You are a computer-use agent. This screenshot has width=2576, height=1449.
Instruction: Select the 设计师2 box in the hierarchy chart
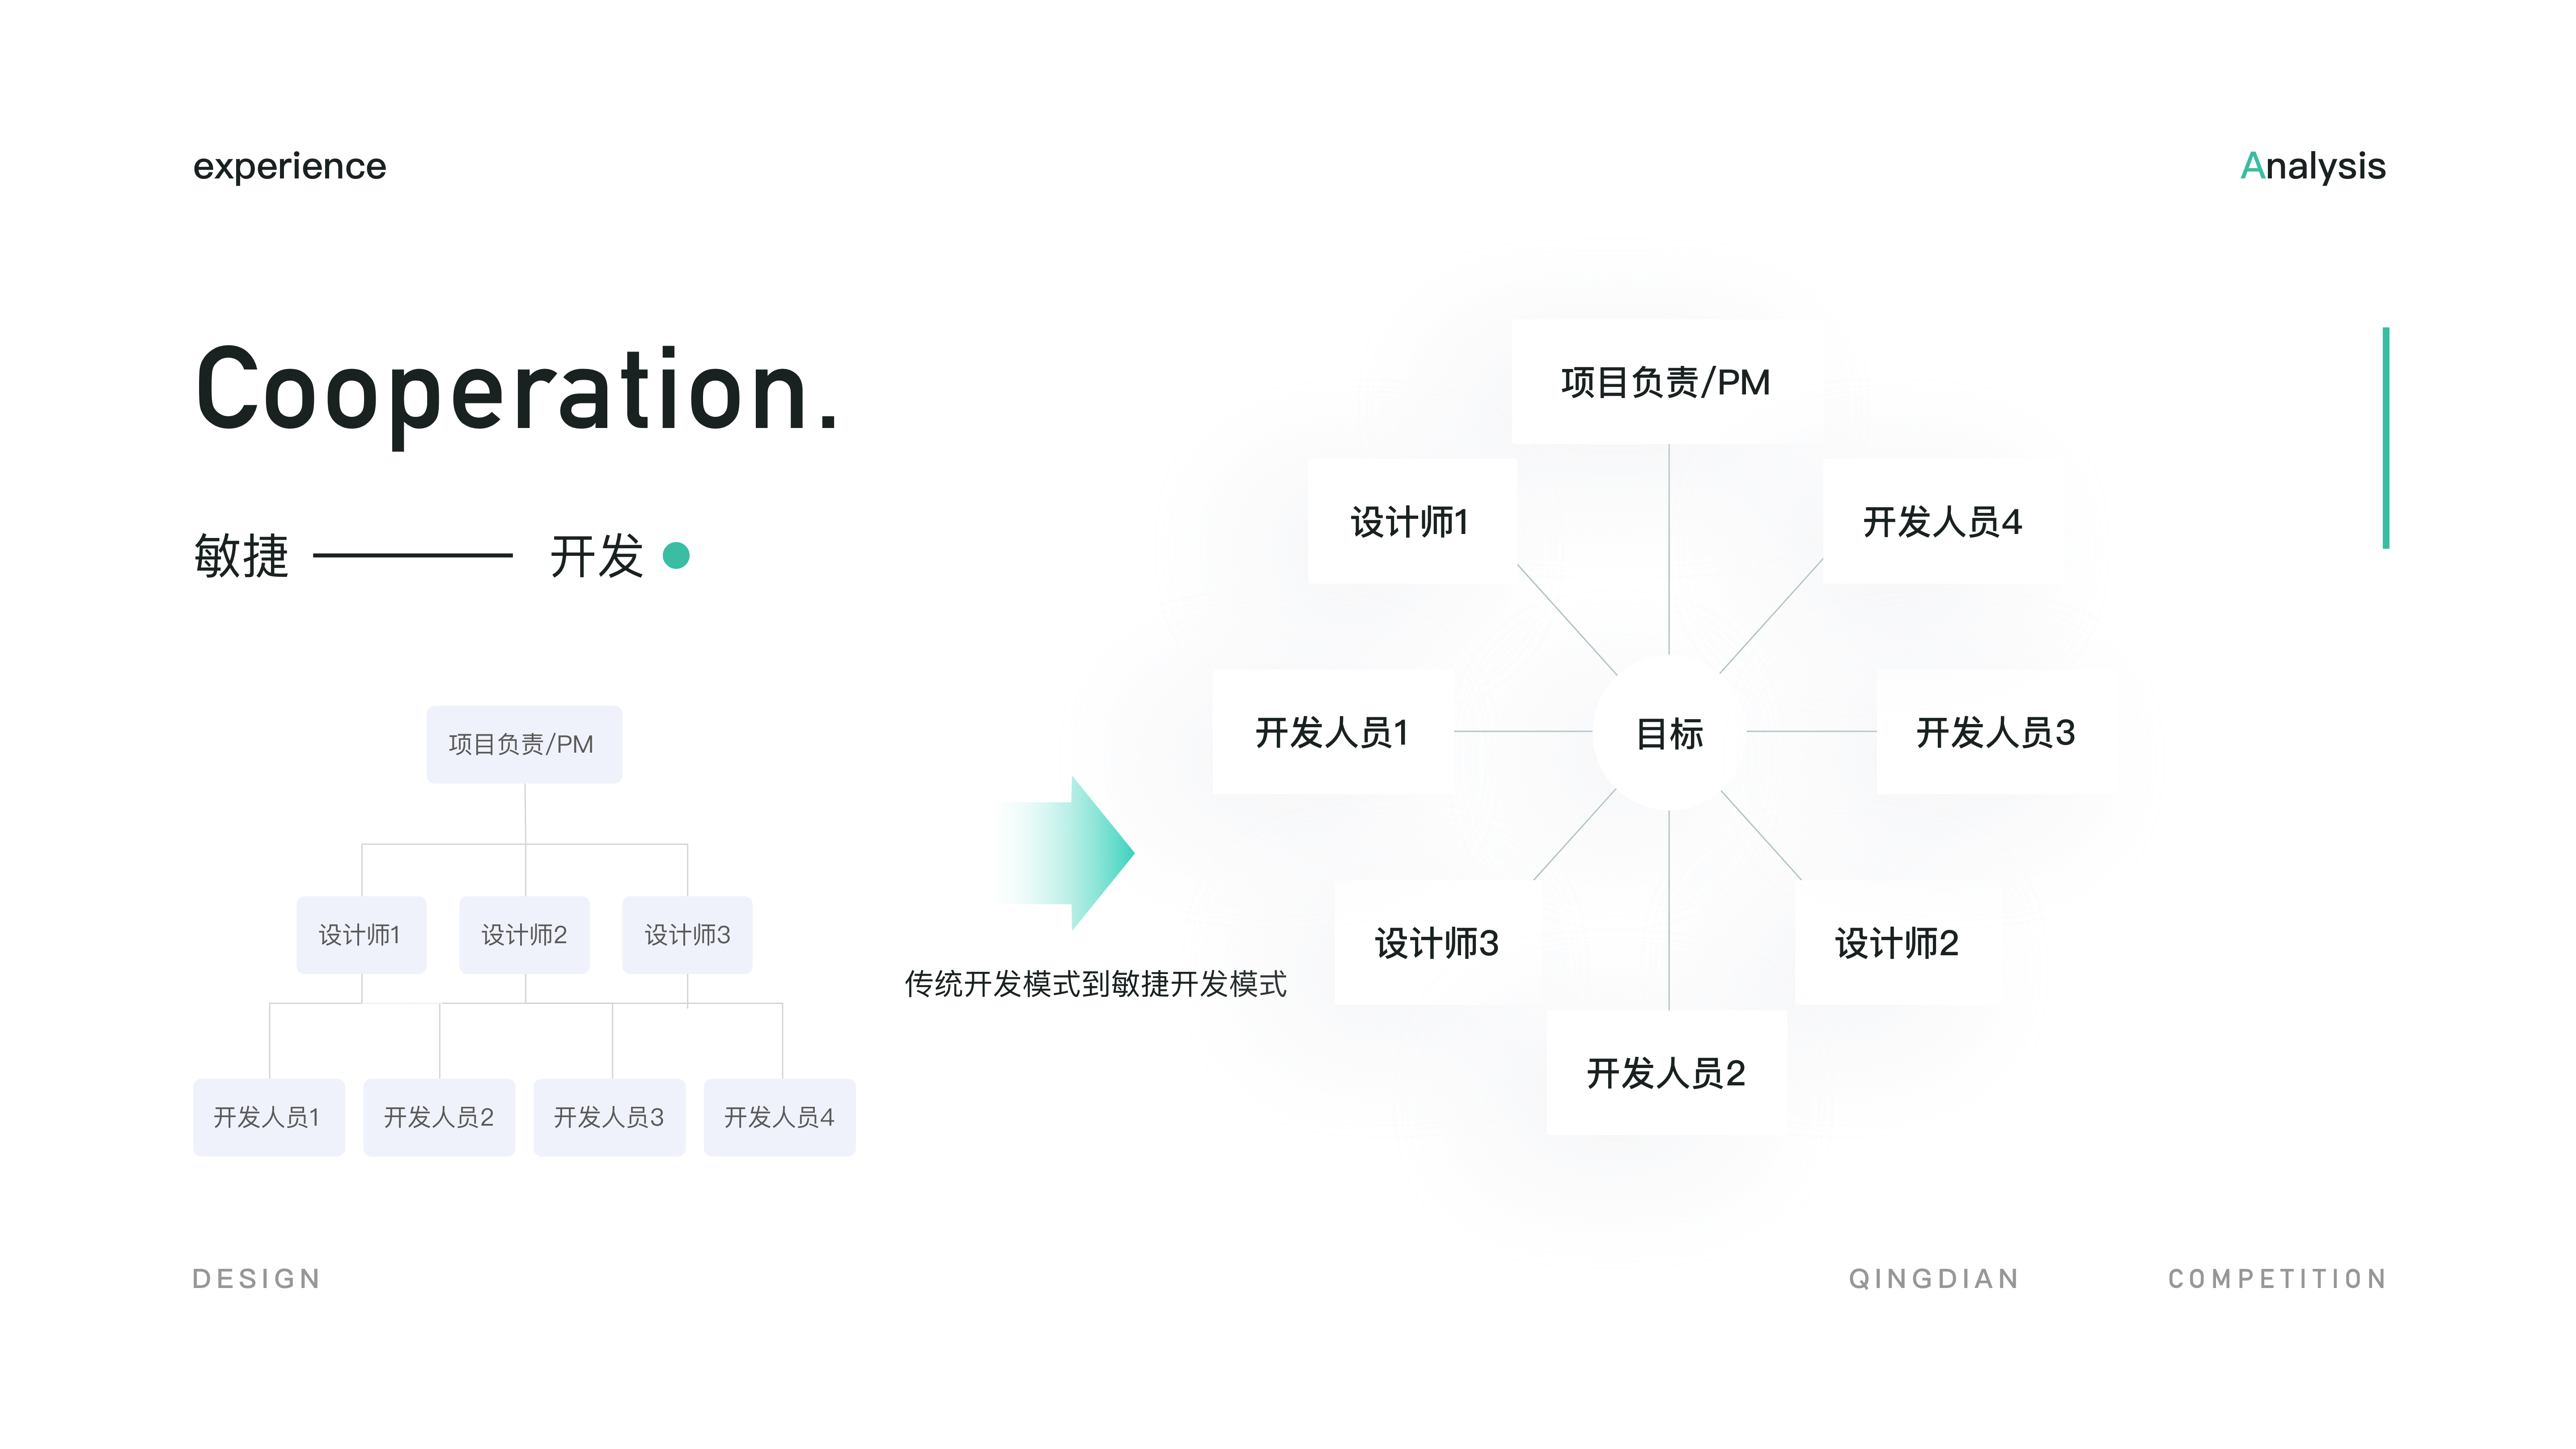click(x=524, y=935)
